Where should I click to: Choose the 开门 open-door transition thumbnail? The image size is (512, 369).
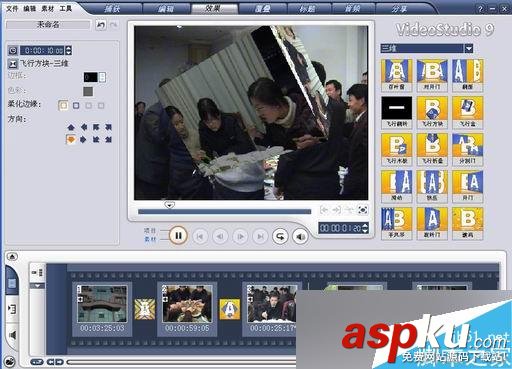point(468,186)
